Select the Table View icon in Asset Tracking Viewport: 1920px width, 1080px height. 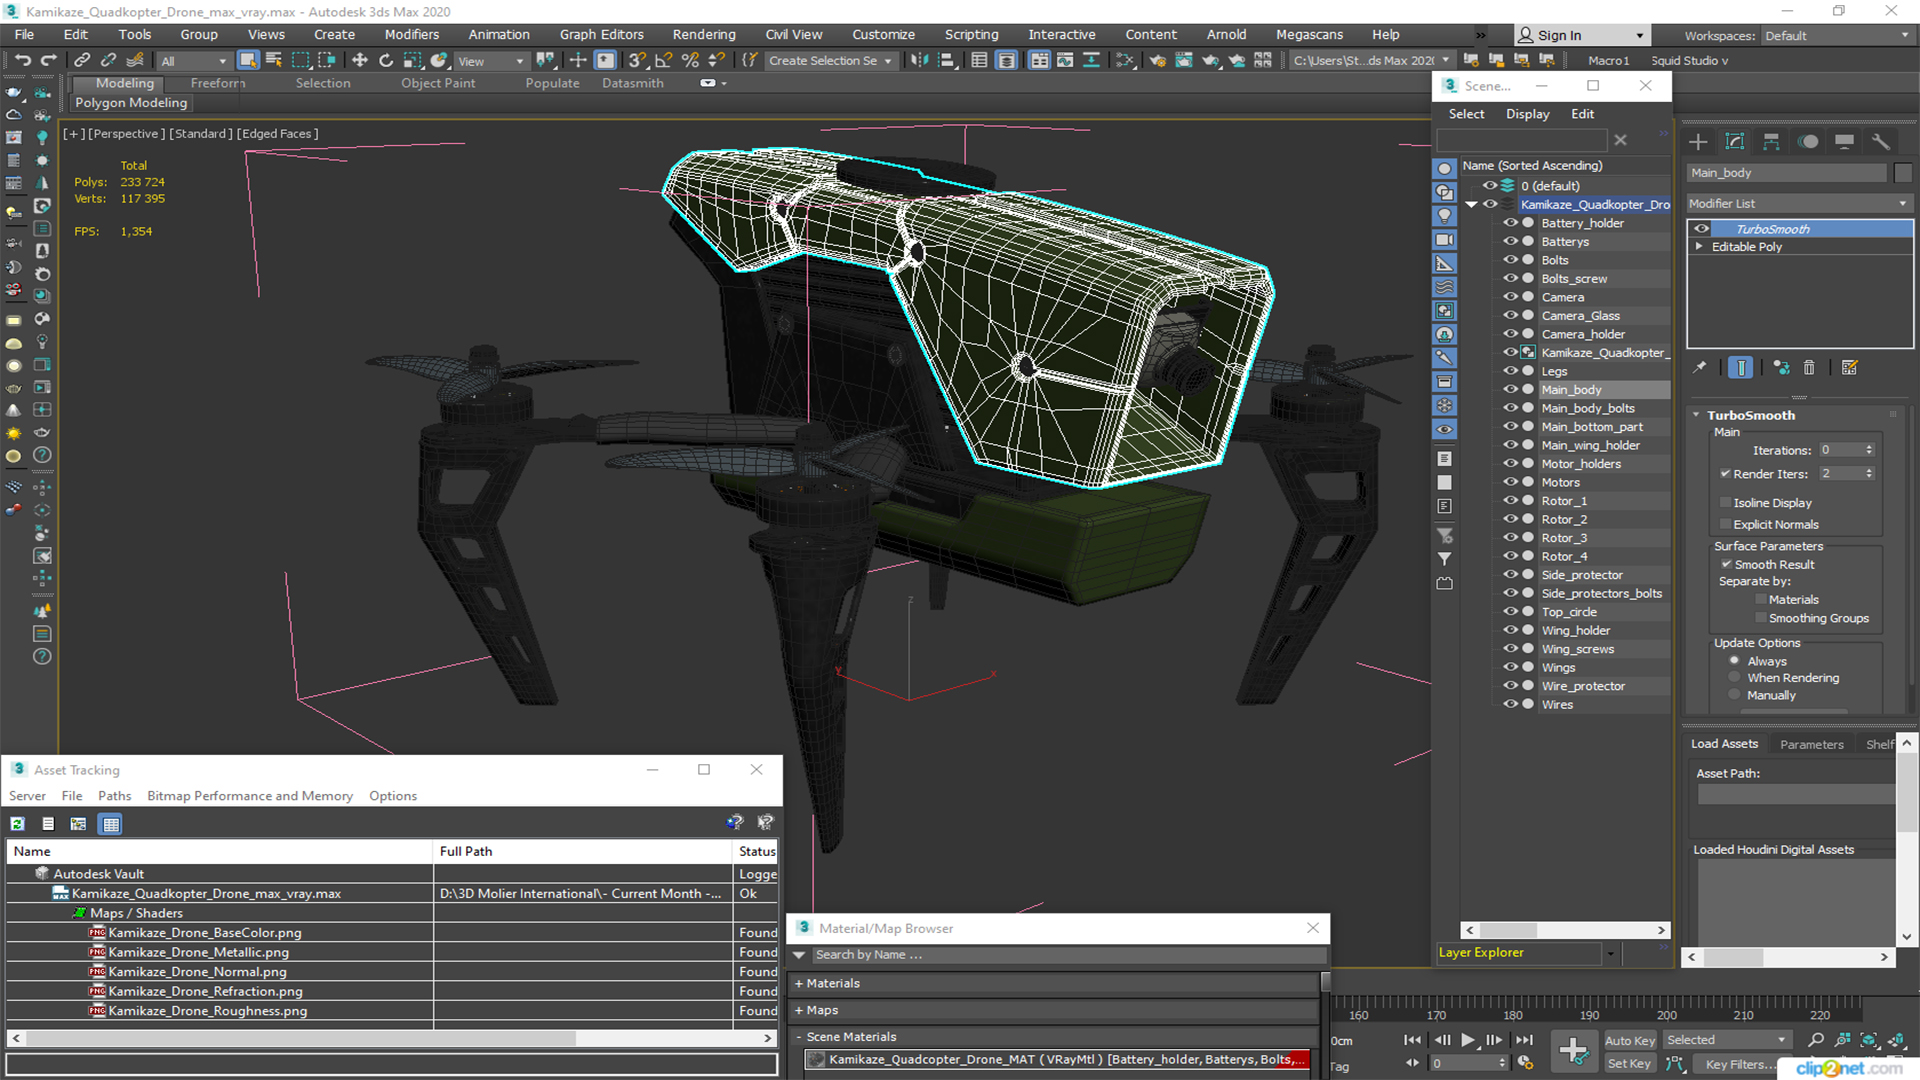click(x=111, y=824)
